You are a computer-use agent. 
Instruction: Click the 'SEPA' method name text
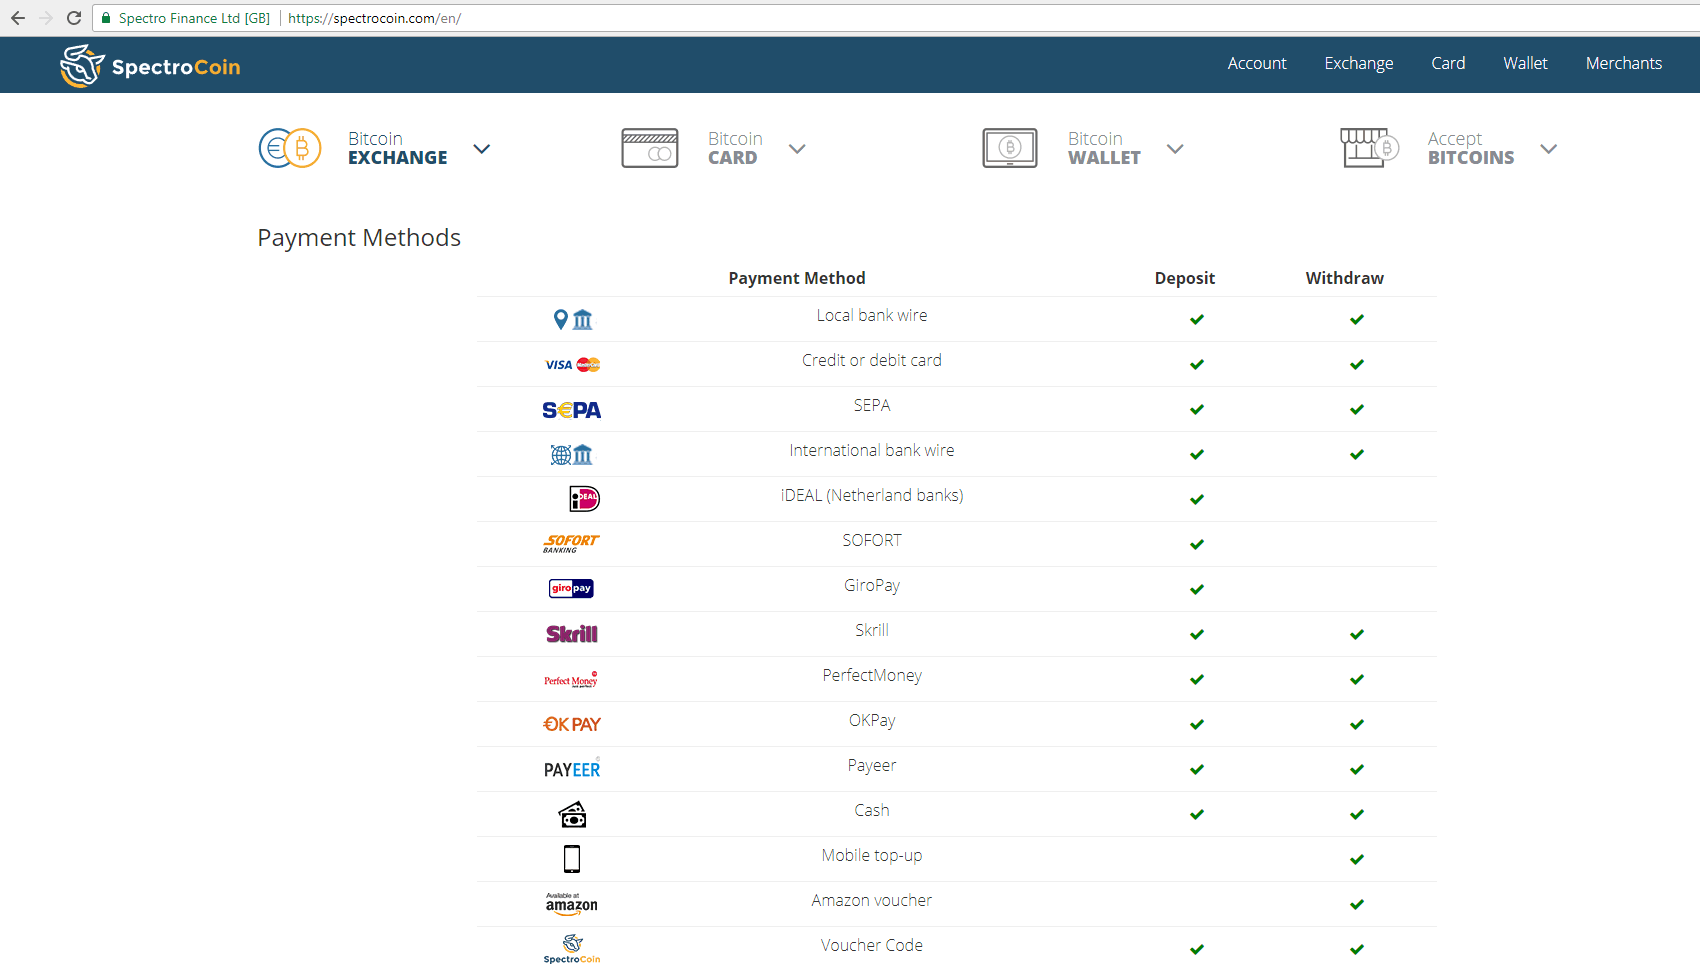coord(872,405)
